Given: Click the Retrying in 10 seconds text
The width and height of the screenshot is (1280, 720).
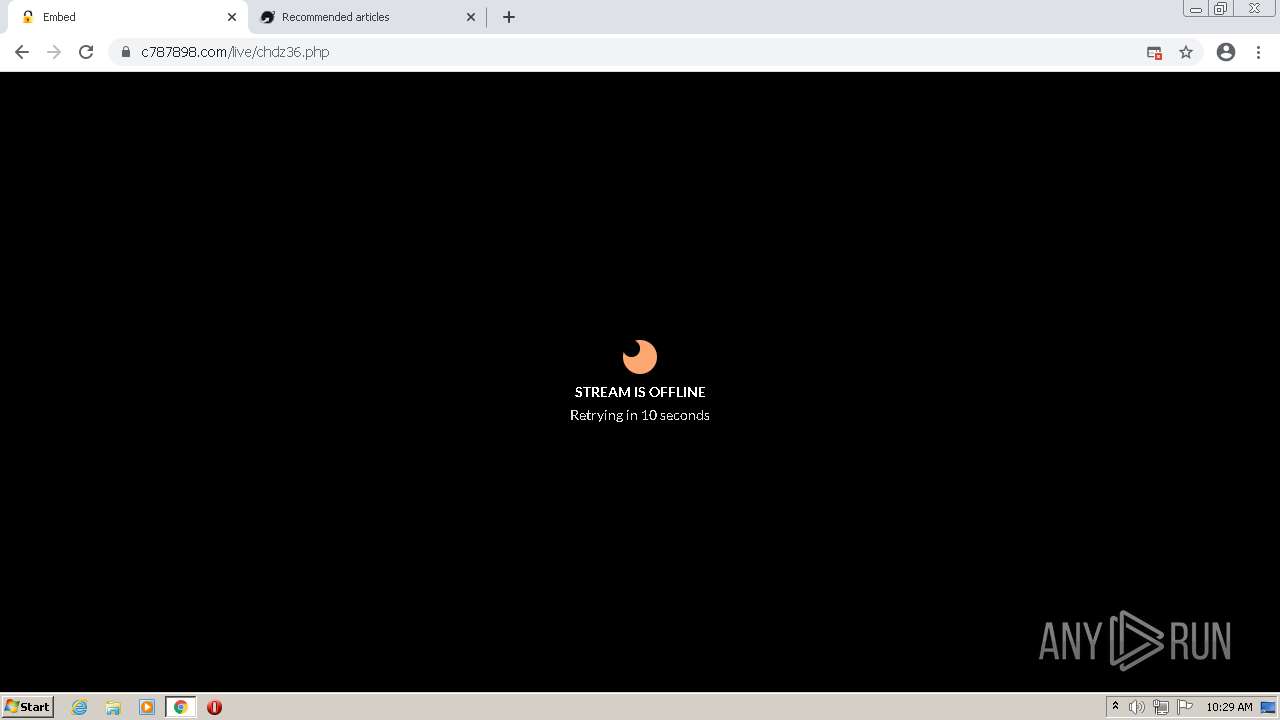Looking at the screenshot, I should coord(640,415).
